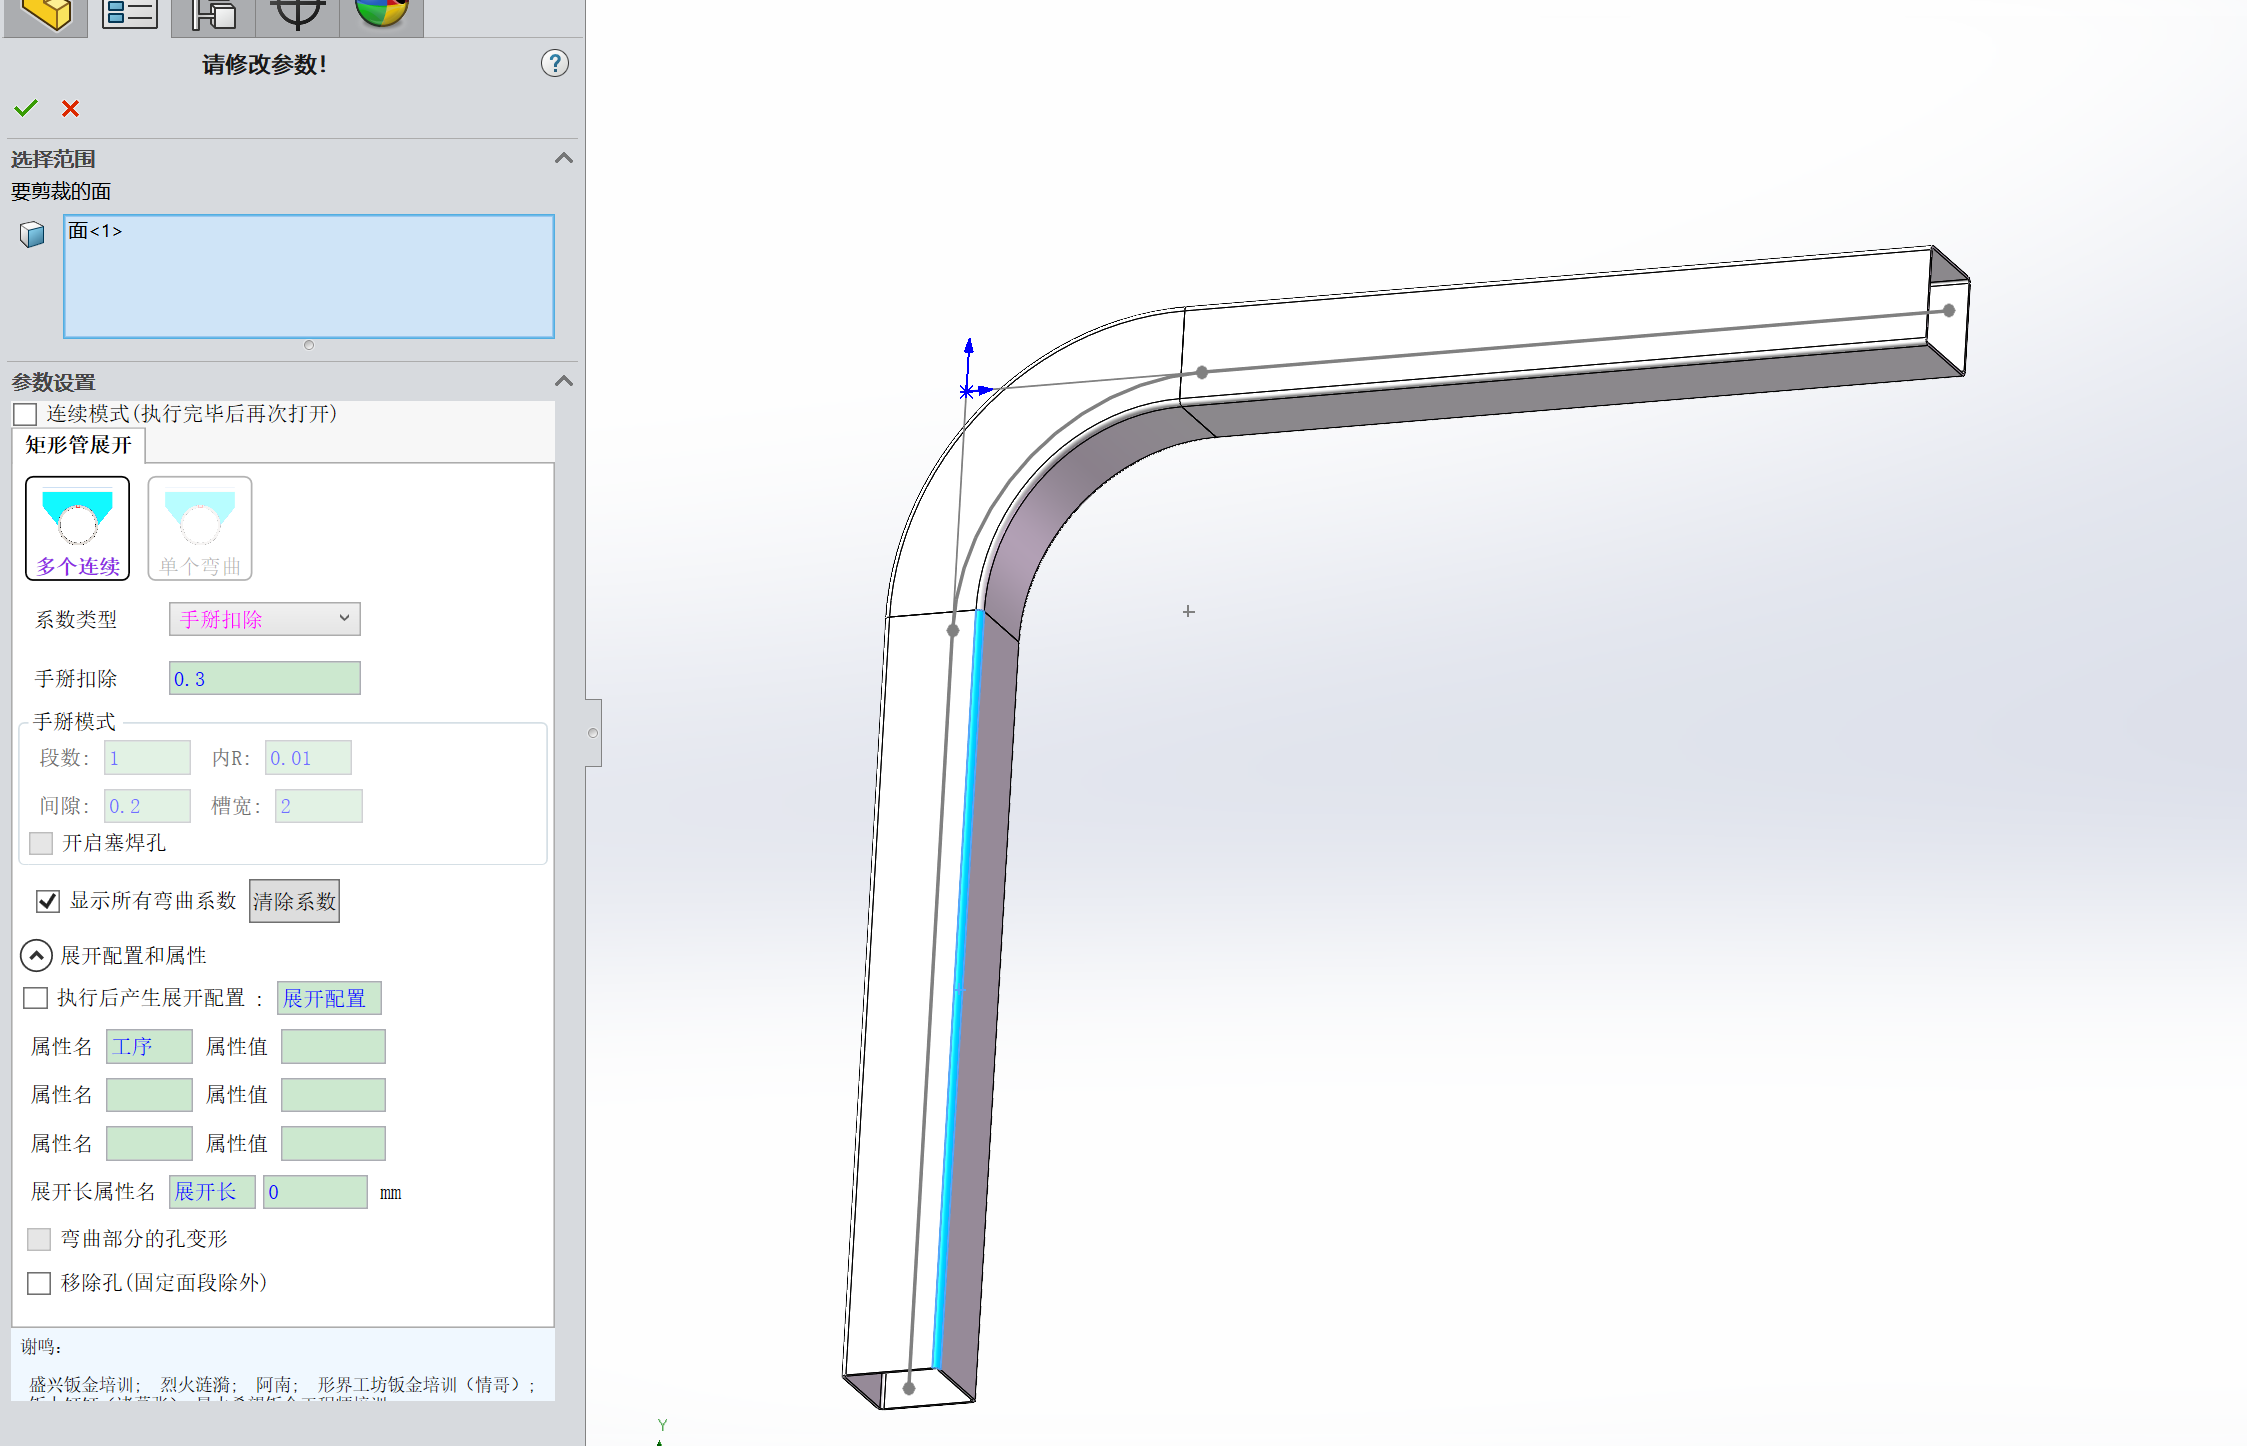Click the origin coordinate marker in viewport
The image size is (2247, 1446).
click(968, 390)
